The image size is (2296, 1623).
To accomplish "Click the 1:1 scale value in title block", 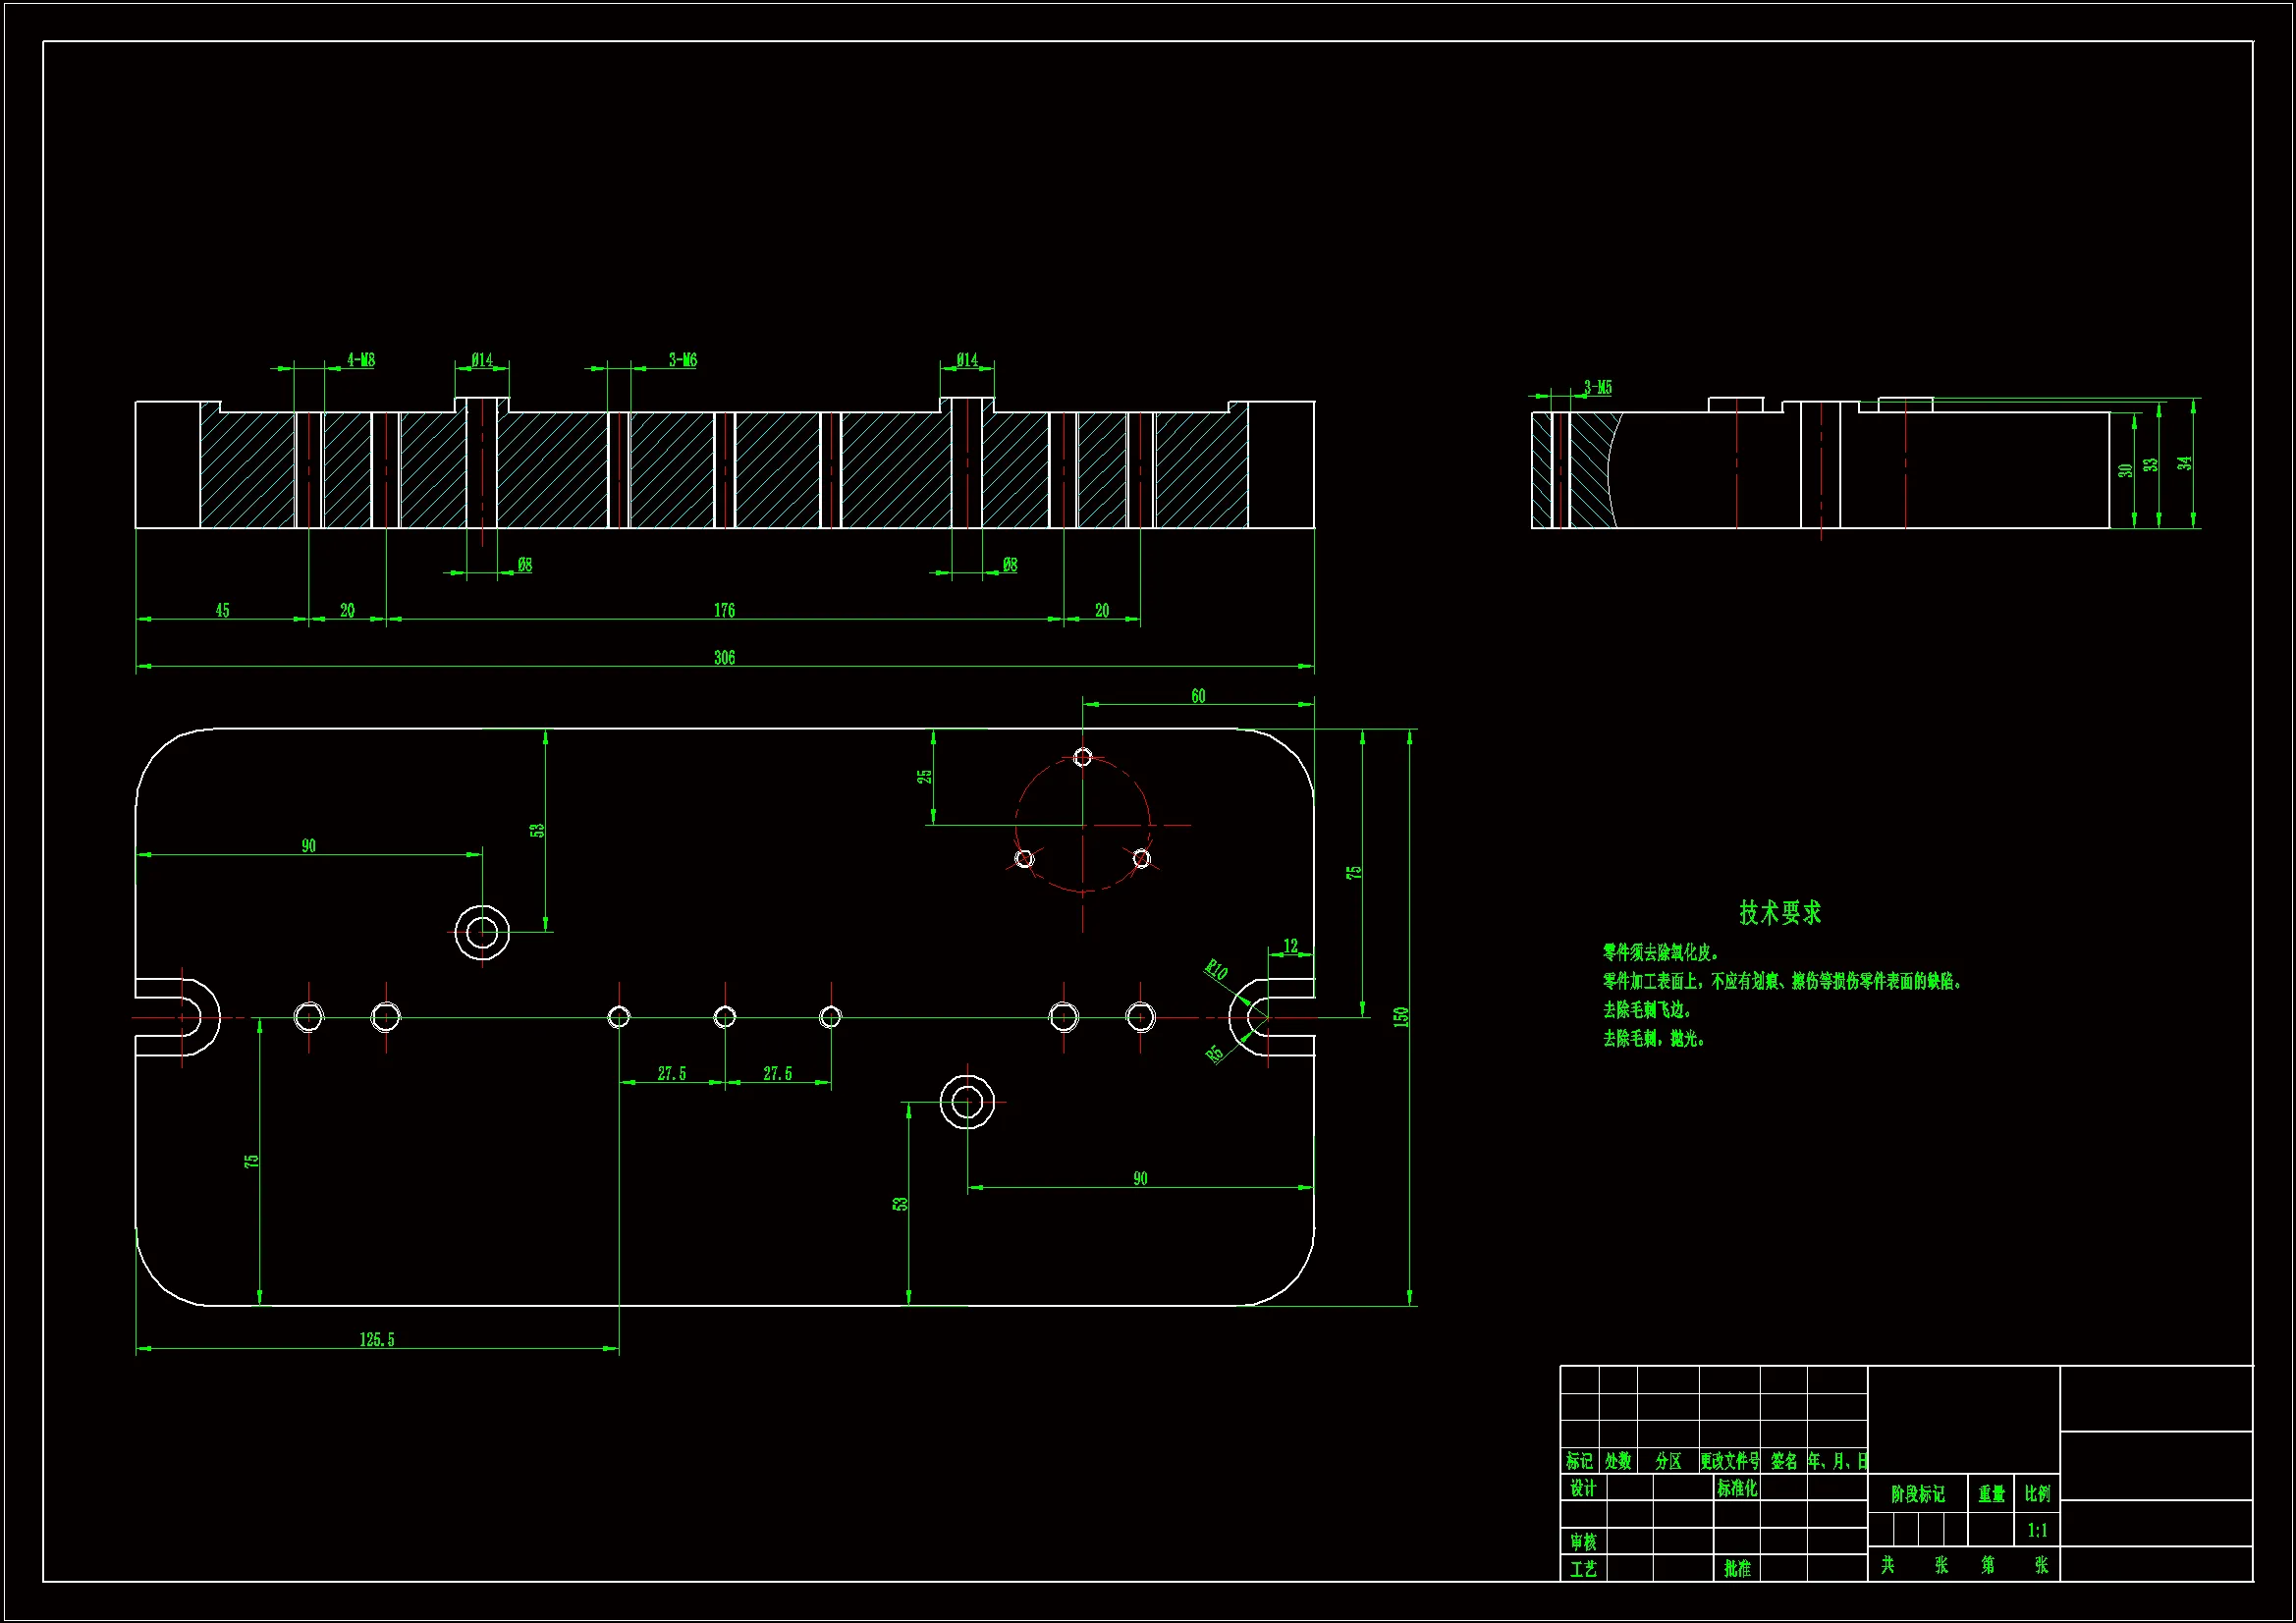I will (x=2036, y=1530).
